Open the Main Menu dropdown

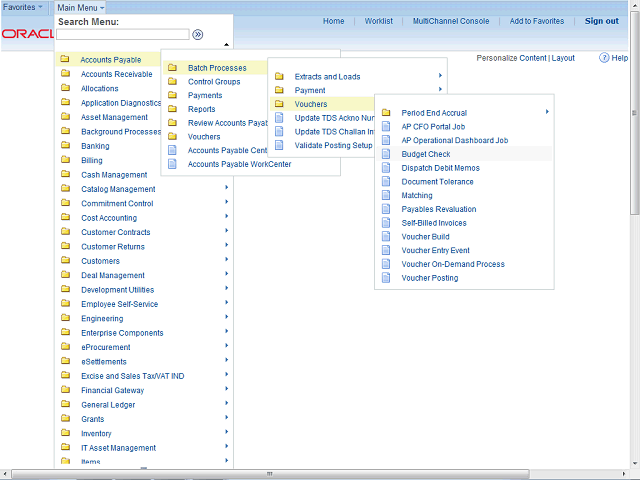81,7
